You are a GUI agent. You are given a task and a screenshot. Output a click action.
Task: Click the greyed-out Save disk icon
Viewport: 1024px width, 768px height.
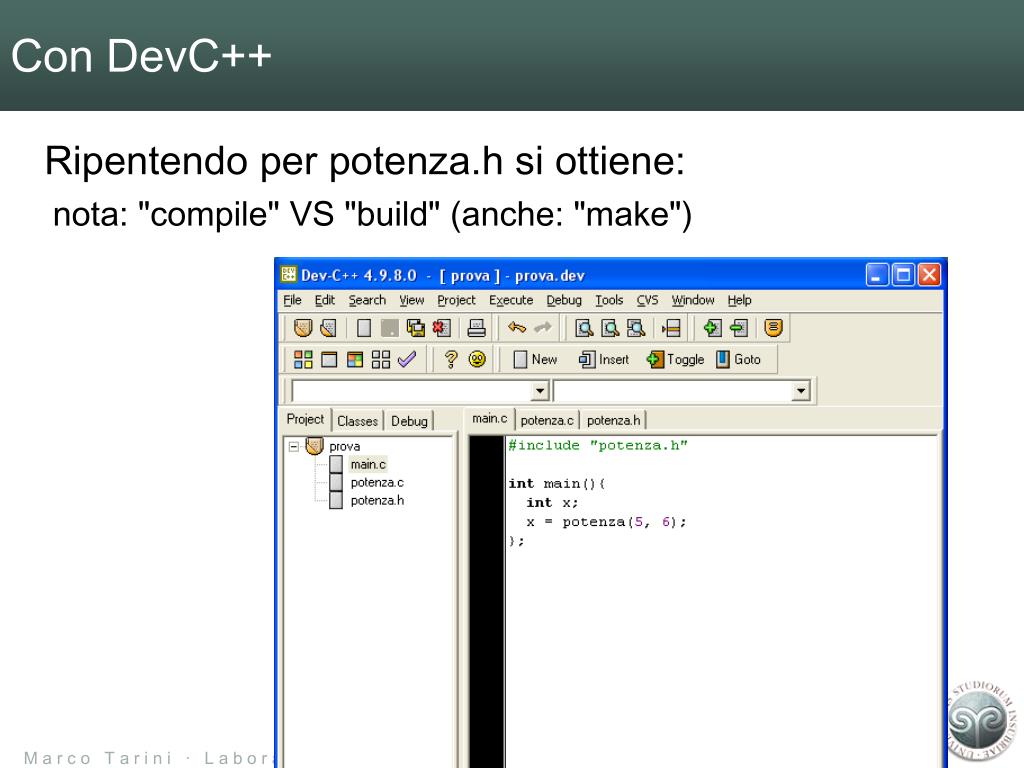[x=389, y=328]
